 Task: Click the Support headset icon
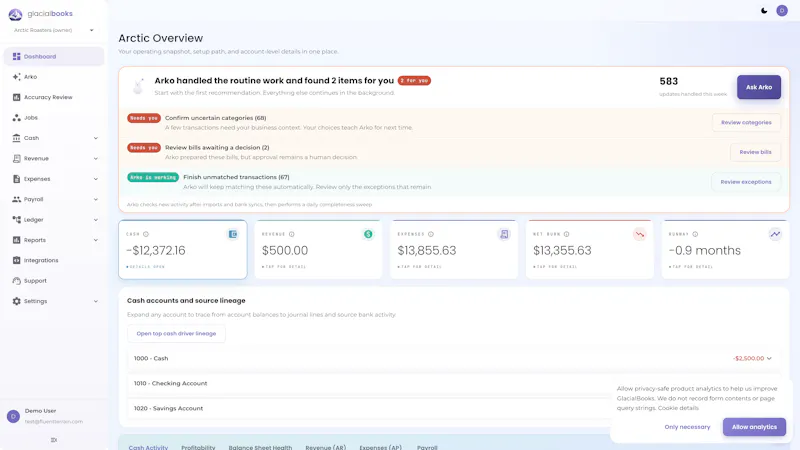tap(16, 281)
